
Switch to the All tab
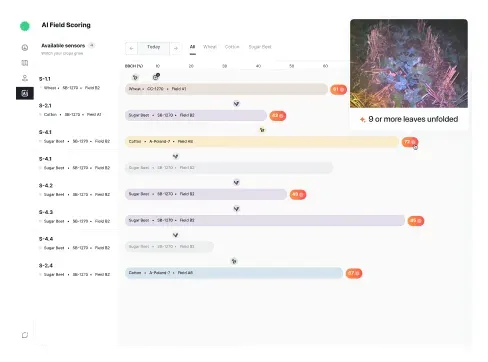(192, 47)
